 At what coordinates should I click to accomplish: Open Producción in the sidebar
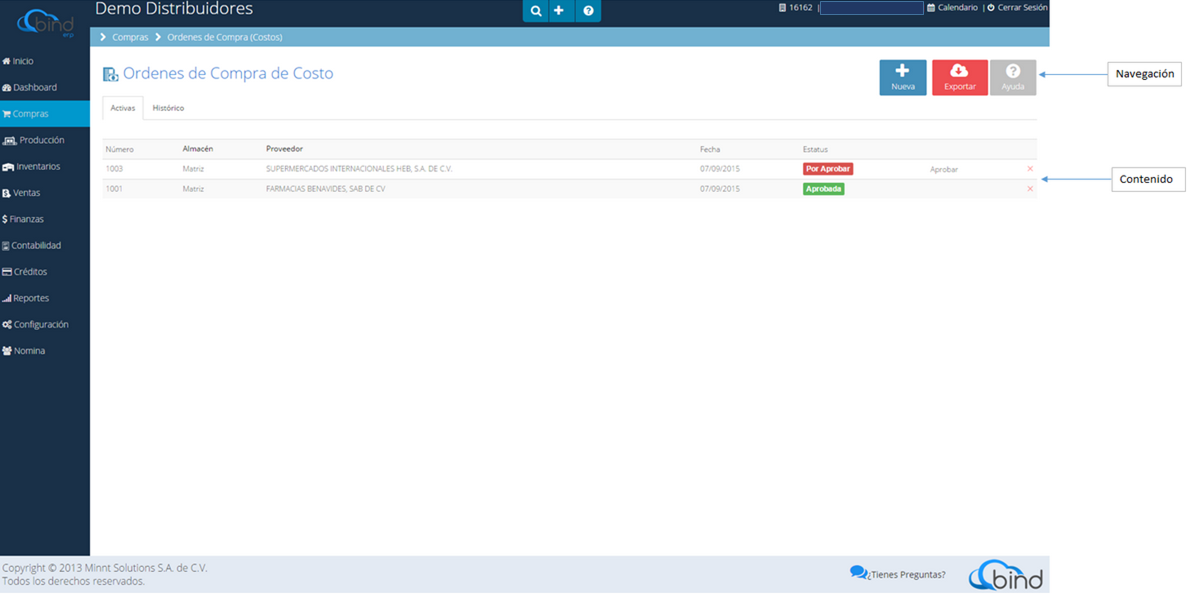(x=33, y=141)
